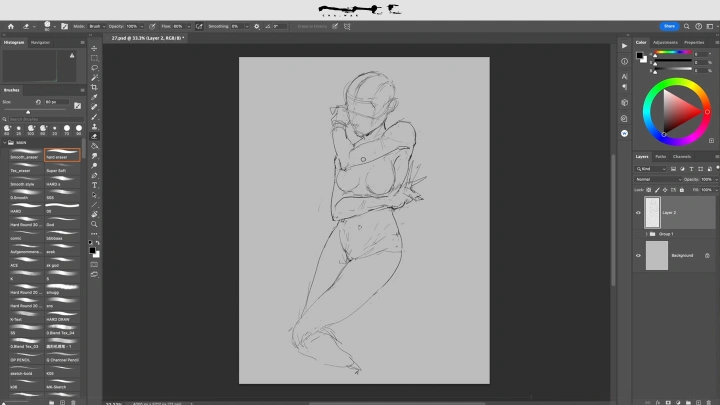Open the Help question mark icon
Viewport: 720px width, 405px height.
click(698, 27)
